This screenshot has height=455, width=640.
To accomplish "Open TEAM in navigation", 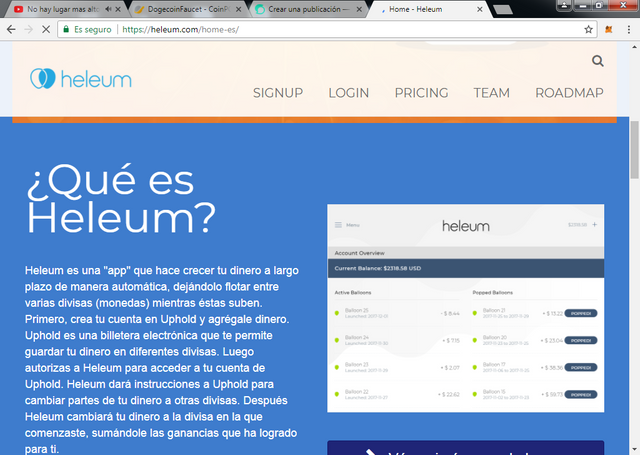I will coord(491,93).
